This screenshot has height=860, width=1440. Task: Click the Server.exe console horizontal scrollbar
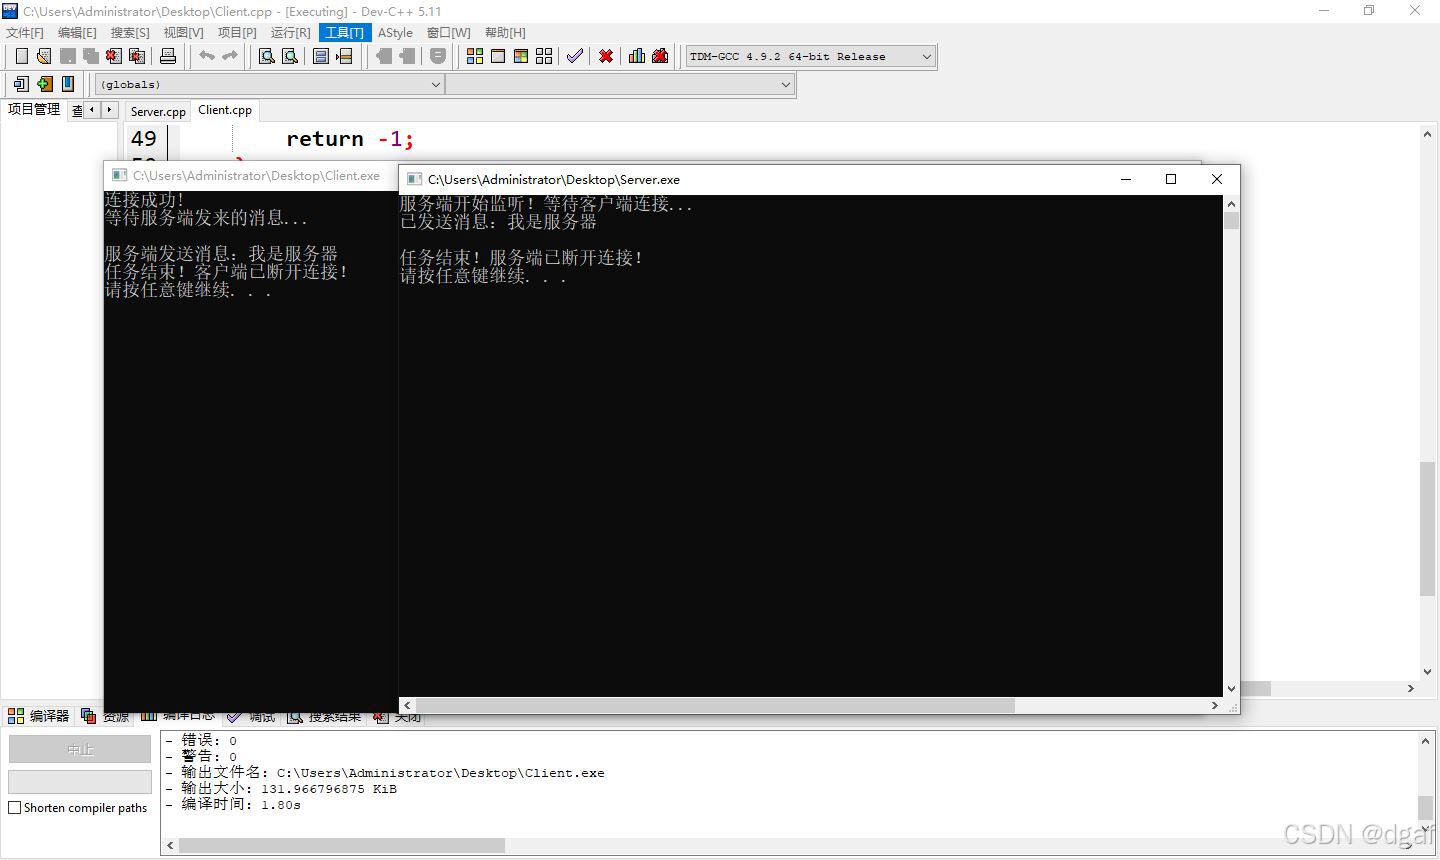pyautogui.click(x=811, y=705)
